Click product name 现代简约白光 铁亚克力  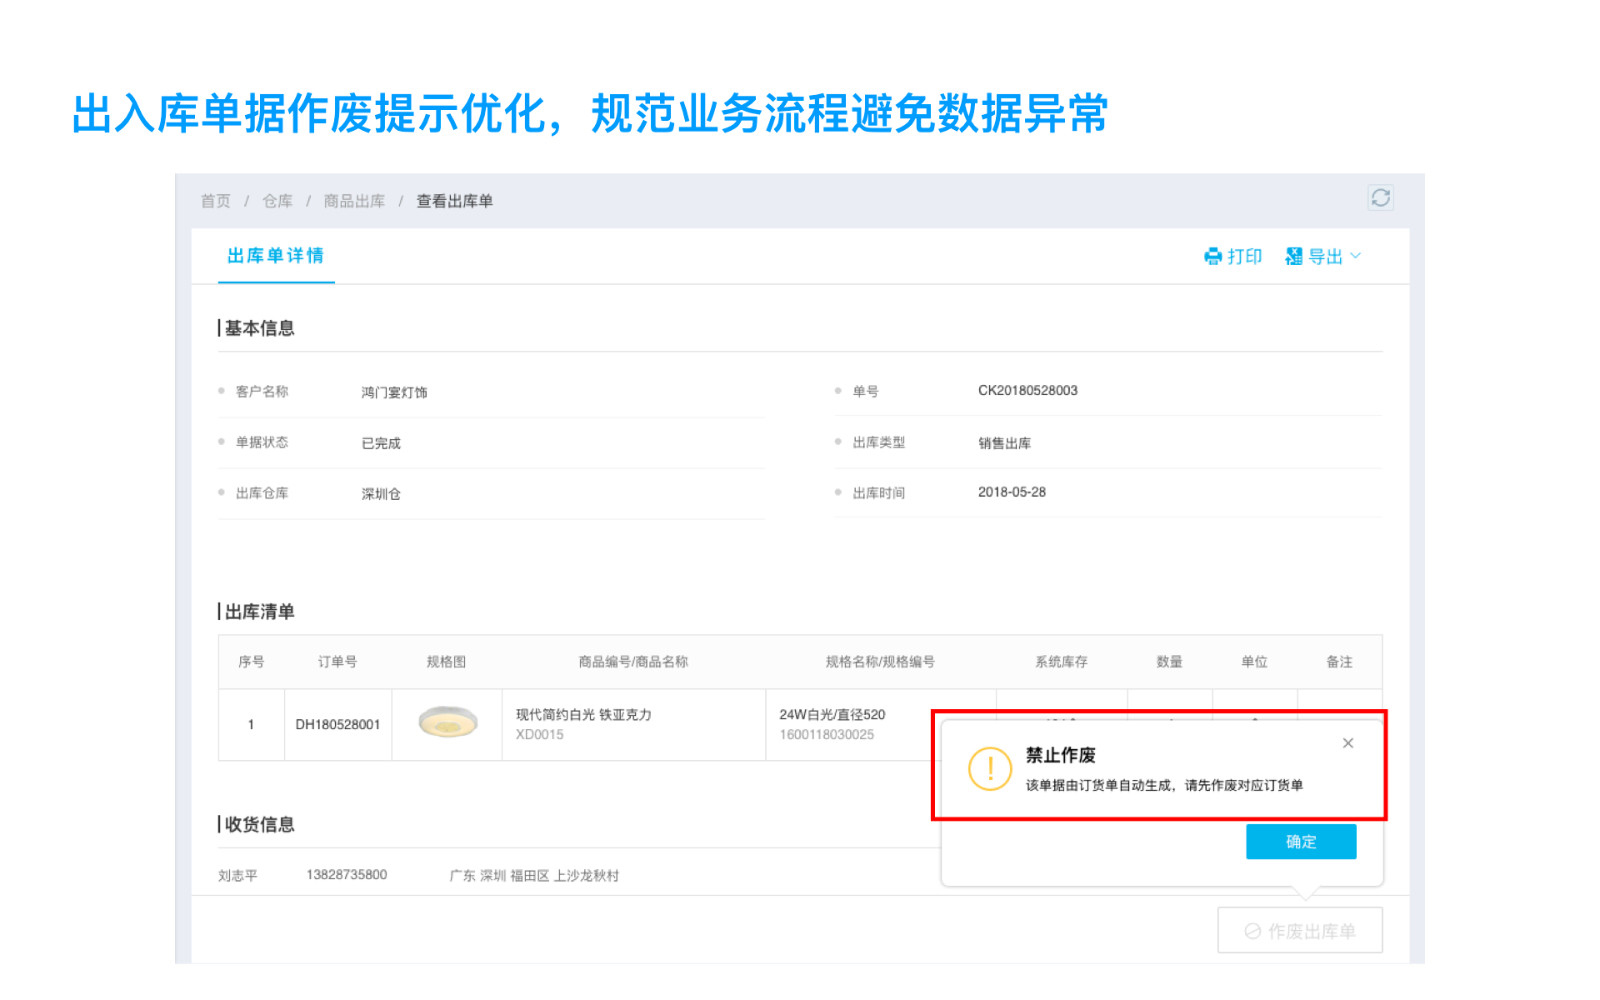tap(583, 715)
